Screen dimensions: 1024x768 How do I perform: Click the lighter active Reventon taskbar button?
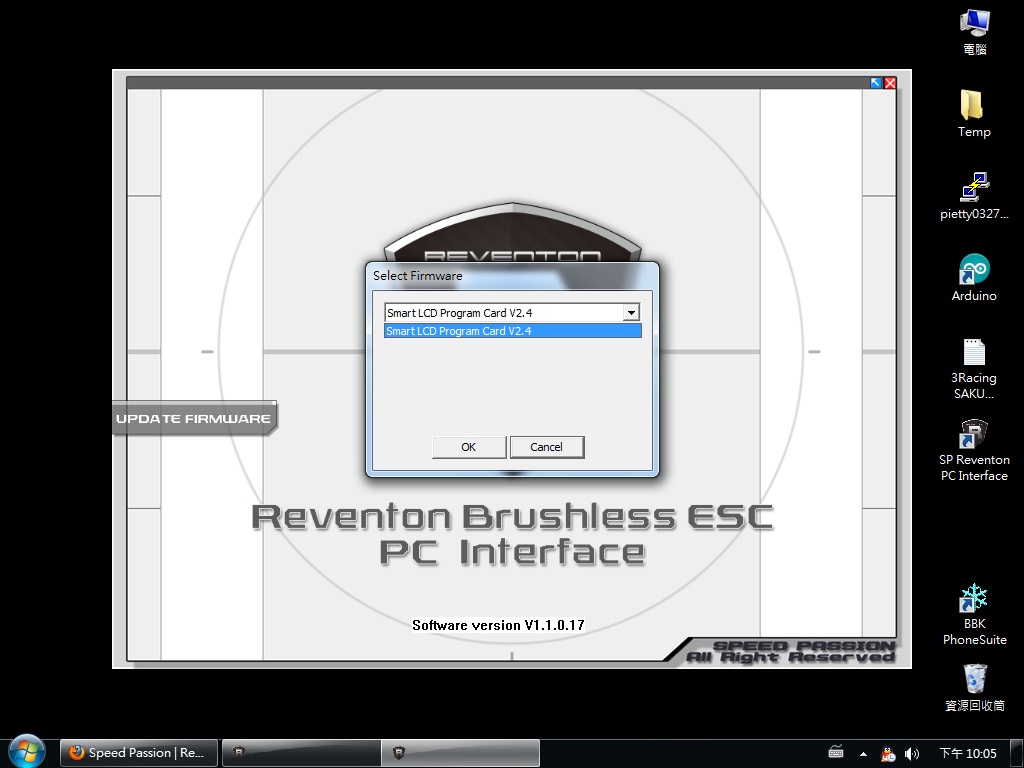point(460,753)
